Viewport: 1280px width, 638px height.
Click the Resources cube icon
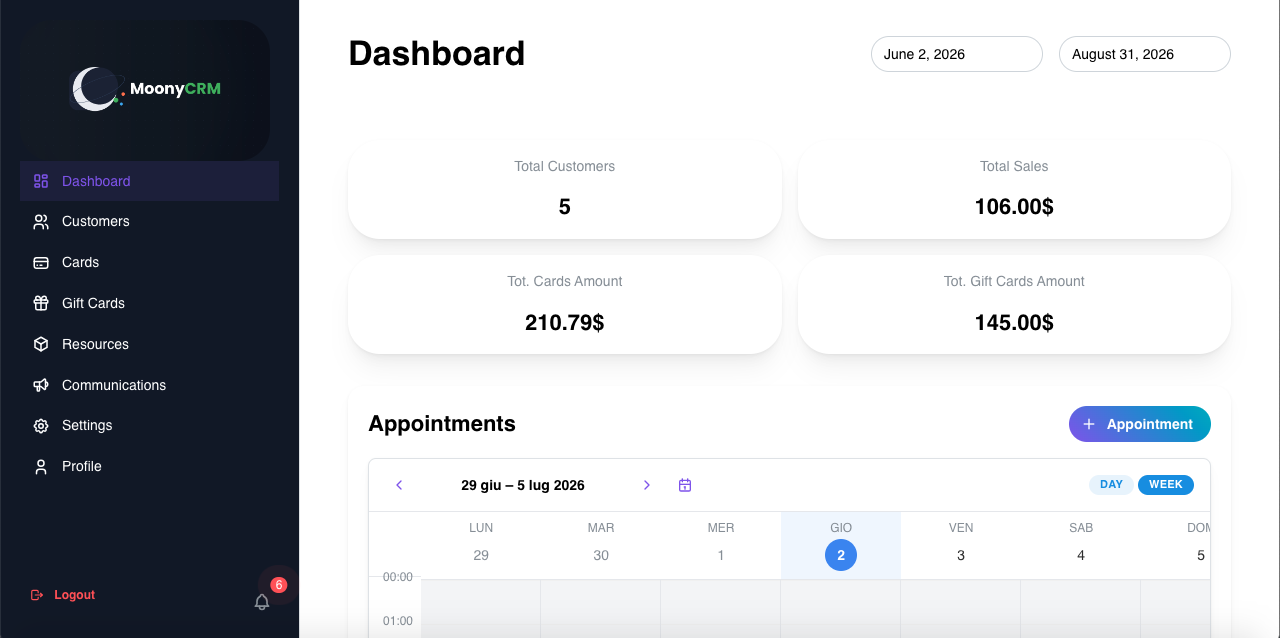[x=41, y=344]
